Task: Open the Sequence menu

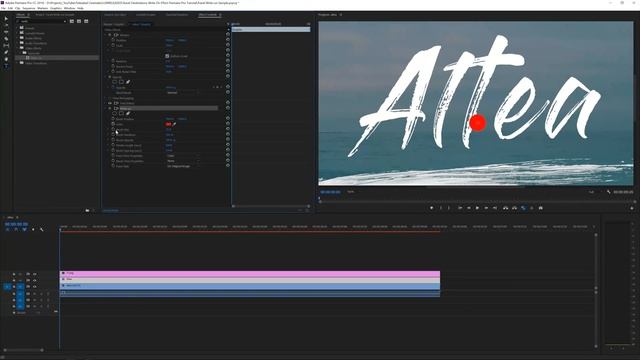Action: point(29,8)
